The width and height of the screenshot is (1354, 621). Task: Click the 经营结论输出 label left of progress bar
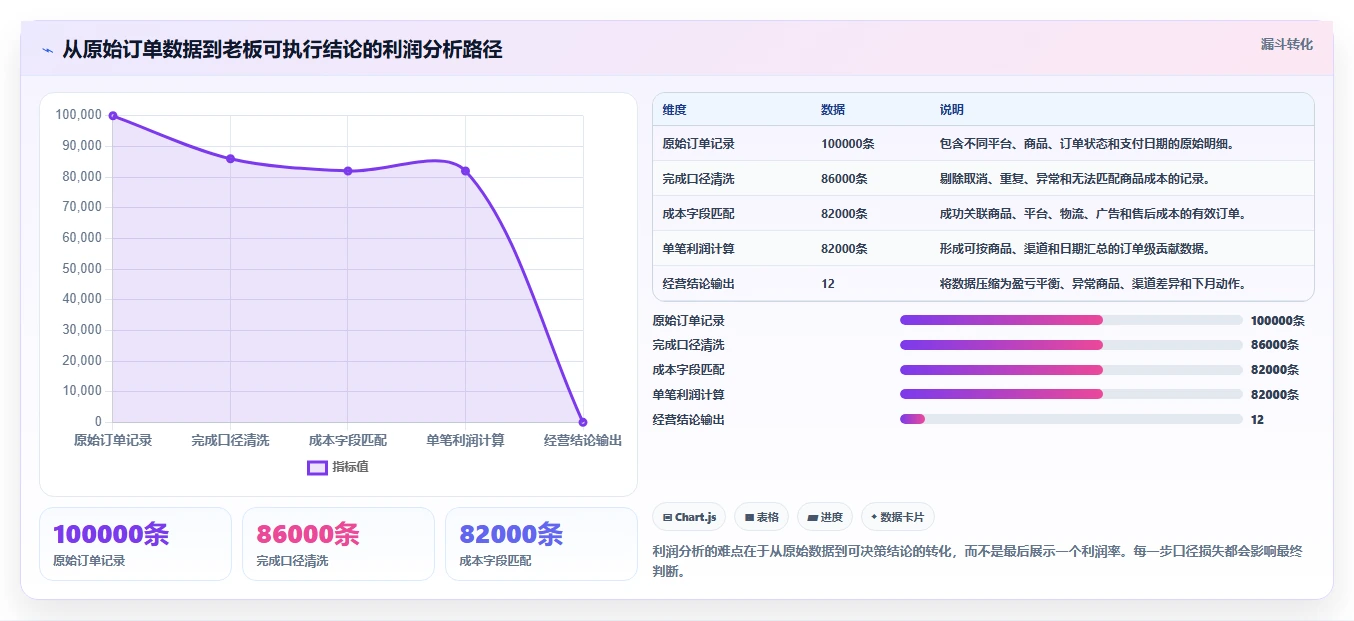click(x=688, y=420)
